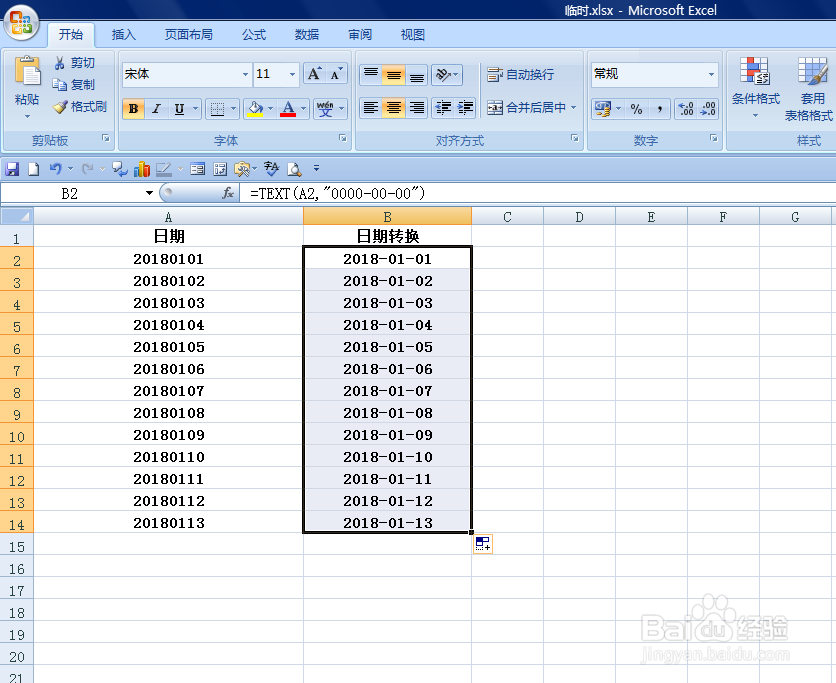
Task: Click Print Preview magnifier icon
Action: point(294,169)
